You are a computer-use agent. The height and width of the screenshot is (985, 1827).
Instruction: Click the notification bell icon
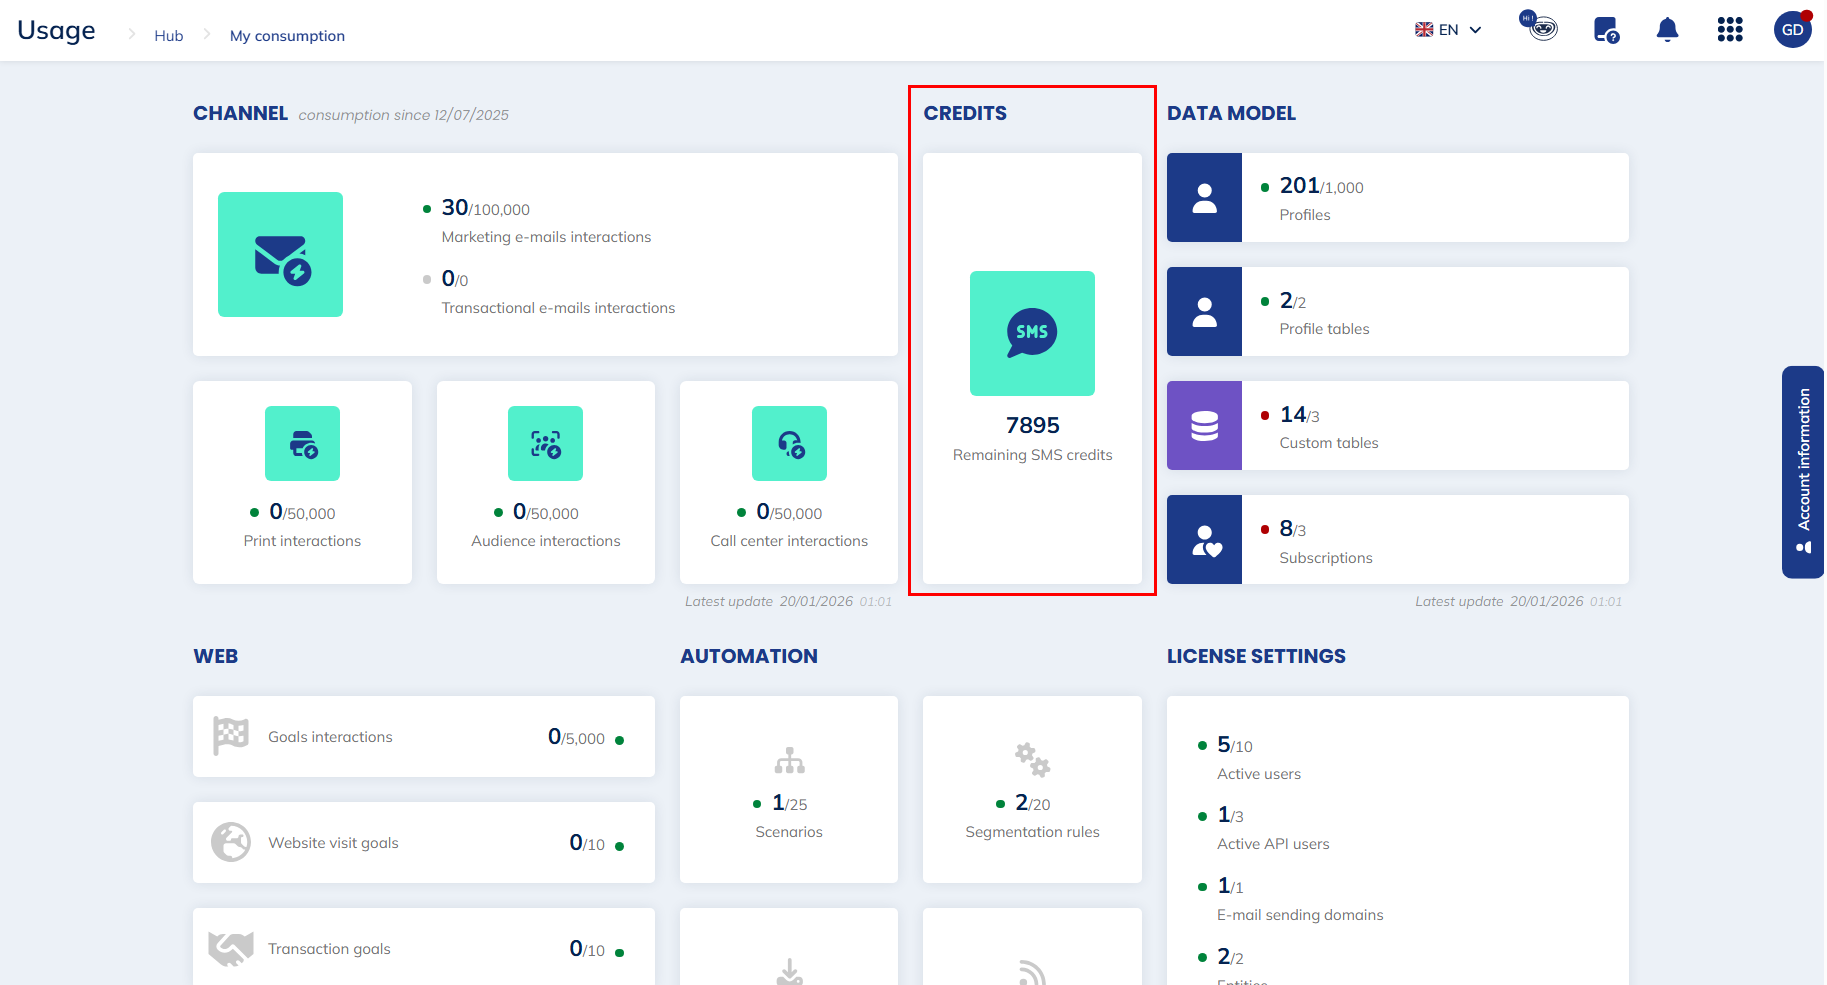[x=1667, y=30]
